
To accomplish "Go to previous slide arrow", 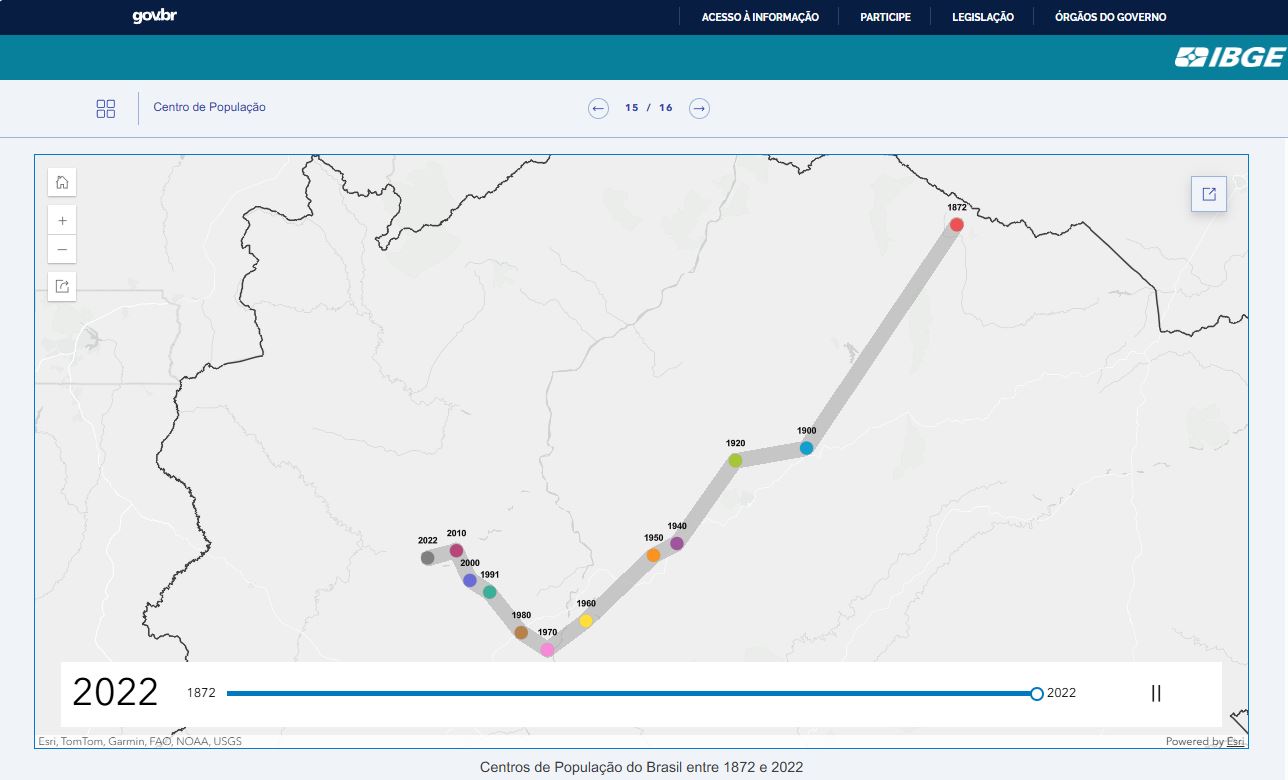I will 598,108.
